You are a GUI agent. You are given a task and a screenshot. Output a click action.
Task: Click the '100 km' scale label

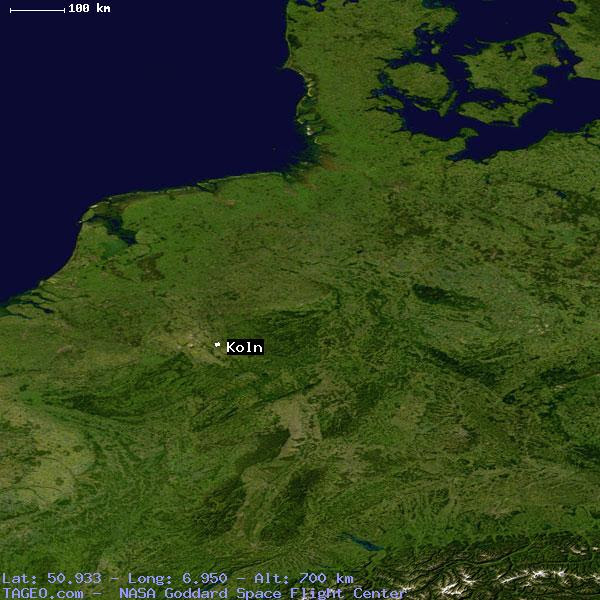90,8
